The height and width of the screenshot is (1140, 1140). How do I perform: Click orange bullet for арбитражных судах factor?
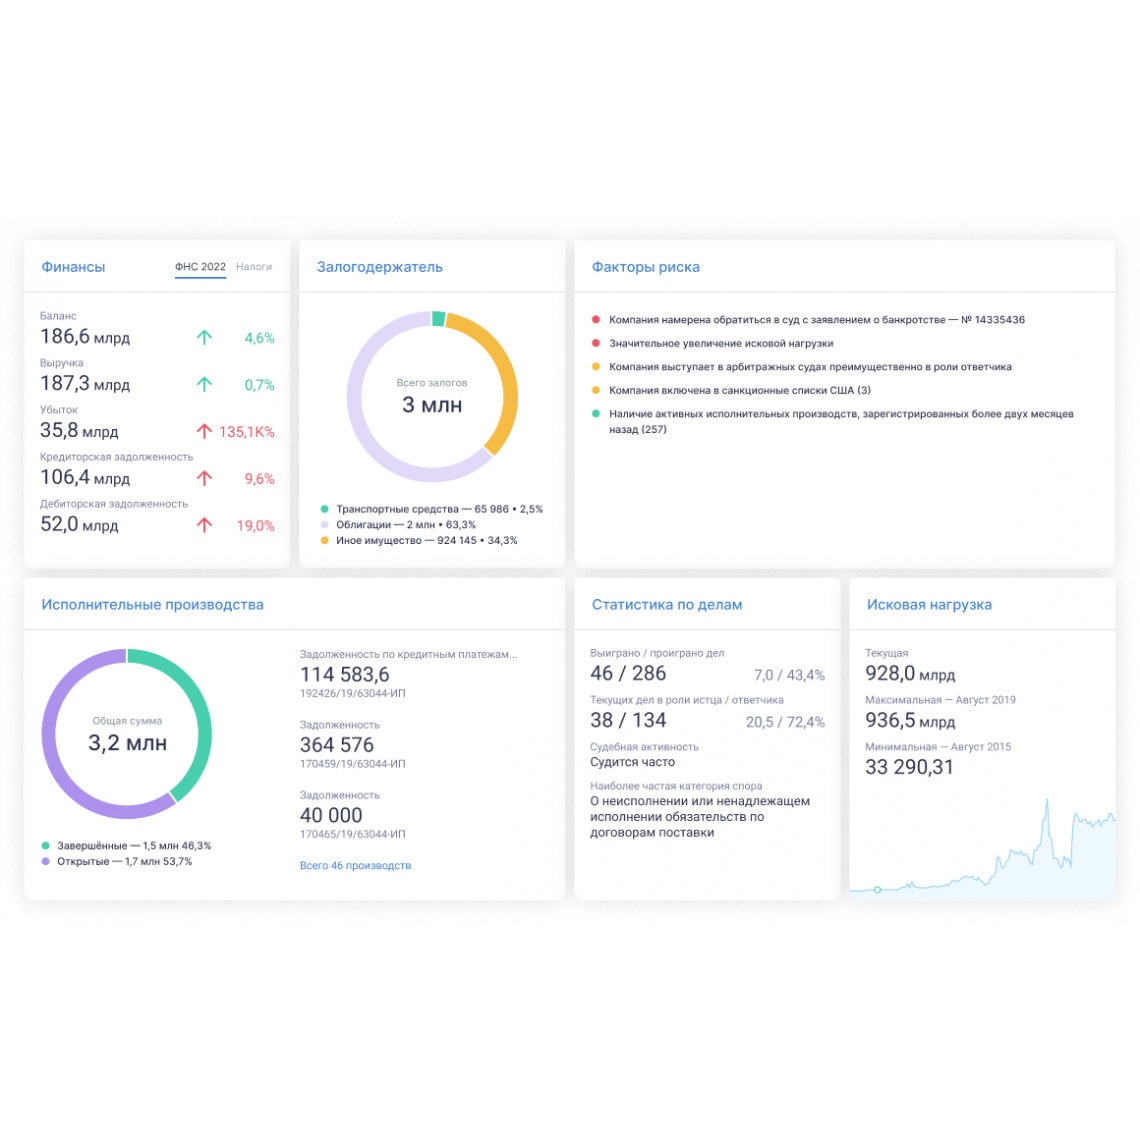[x=595, y=366]
